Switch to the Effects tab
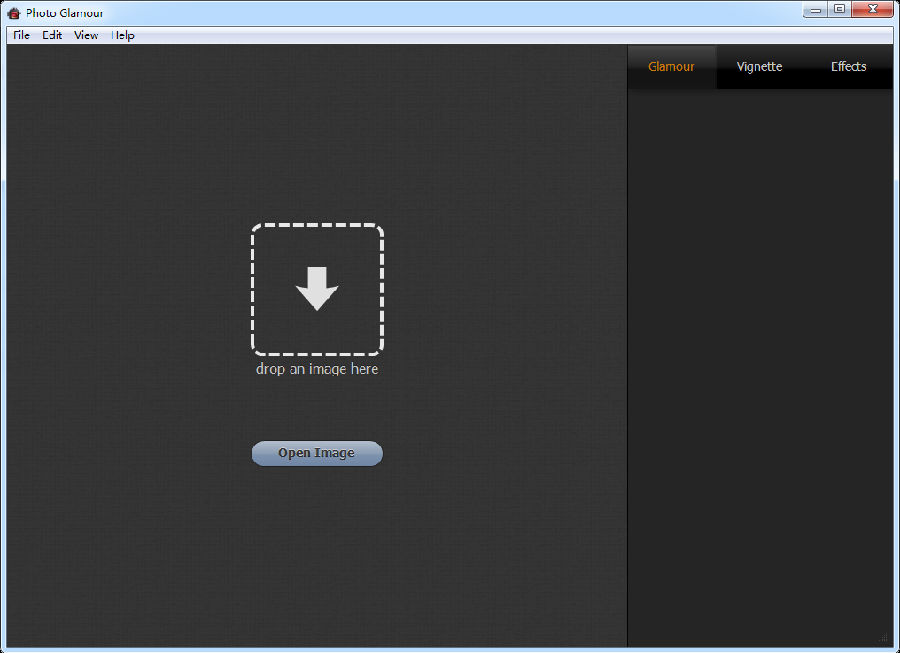Image resolution: width=900 pixels, height=653 pixels. click(x=848, y=67)
